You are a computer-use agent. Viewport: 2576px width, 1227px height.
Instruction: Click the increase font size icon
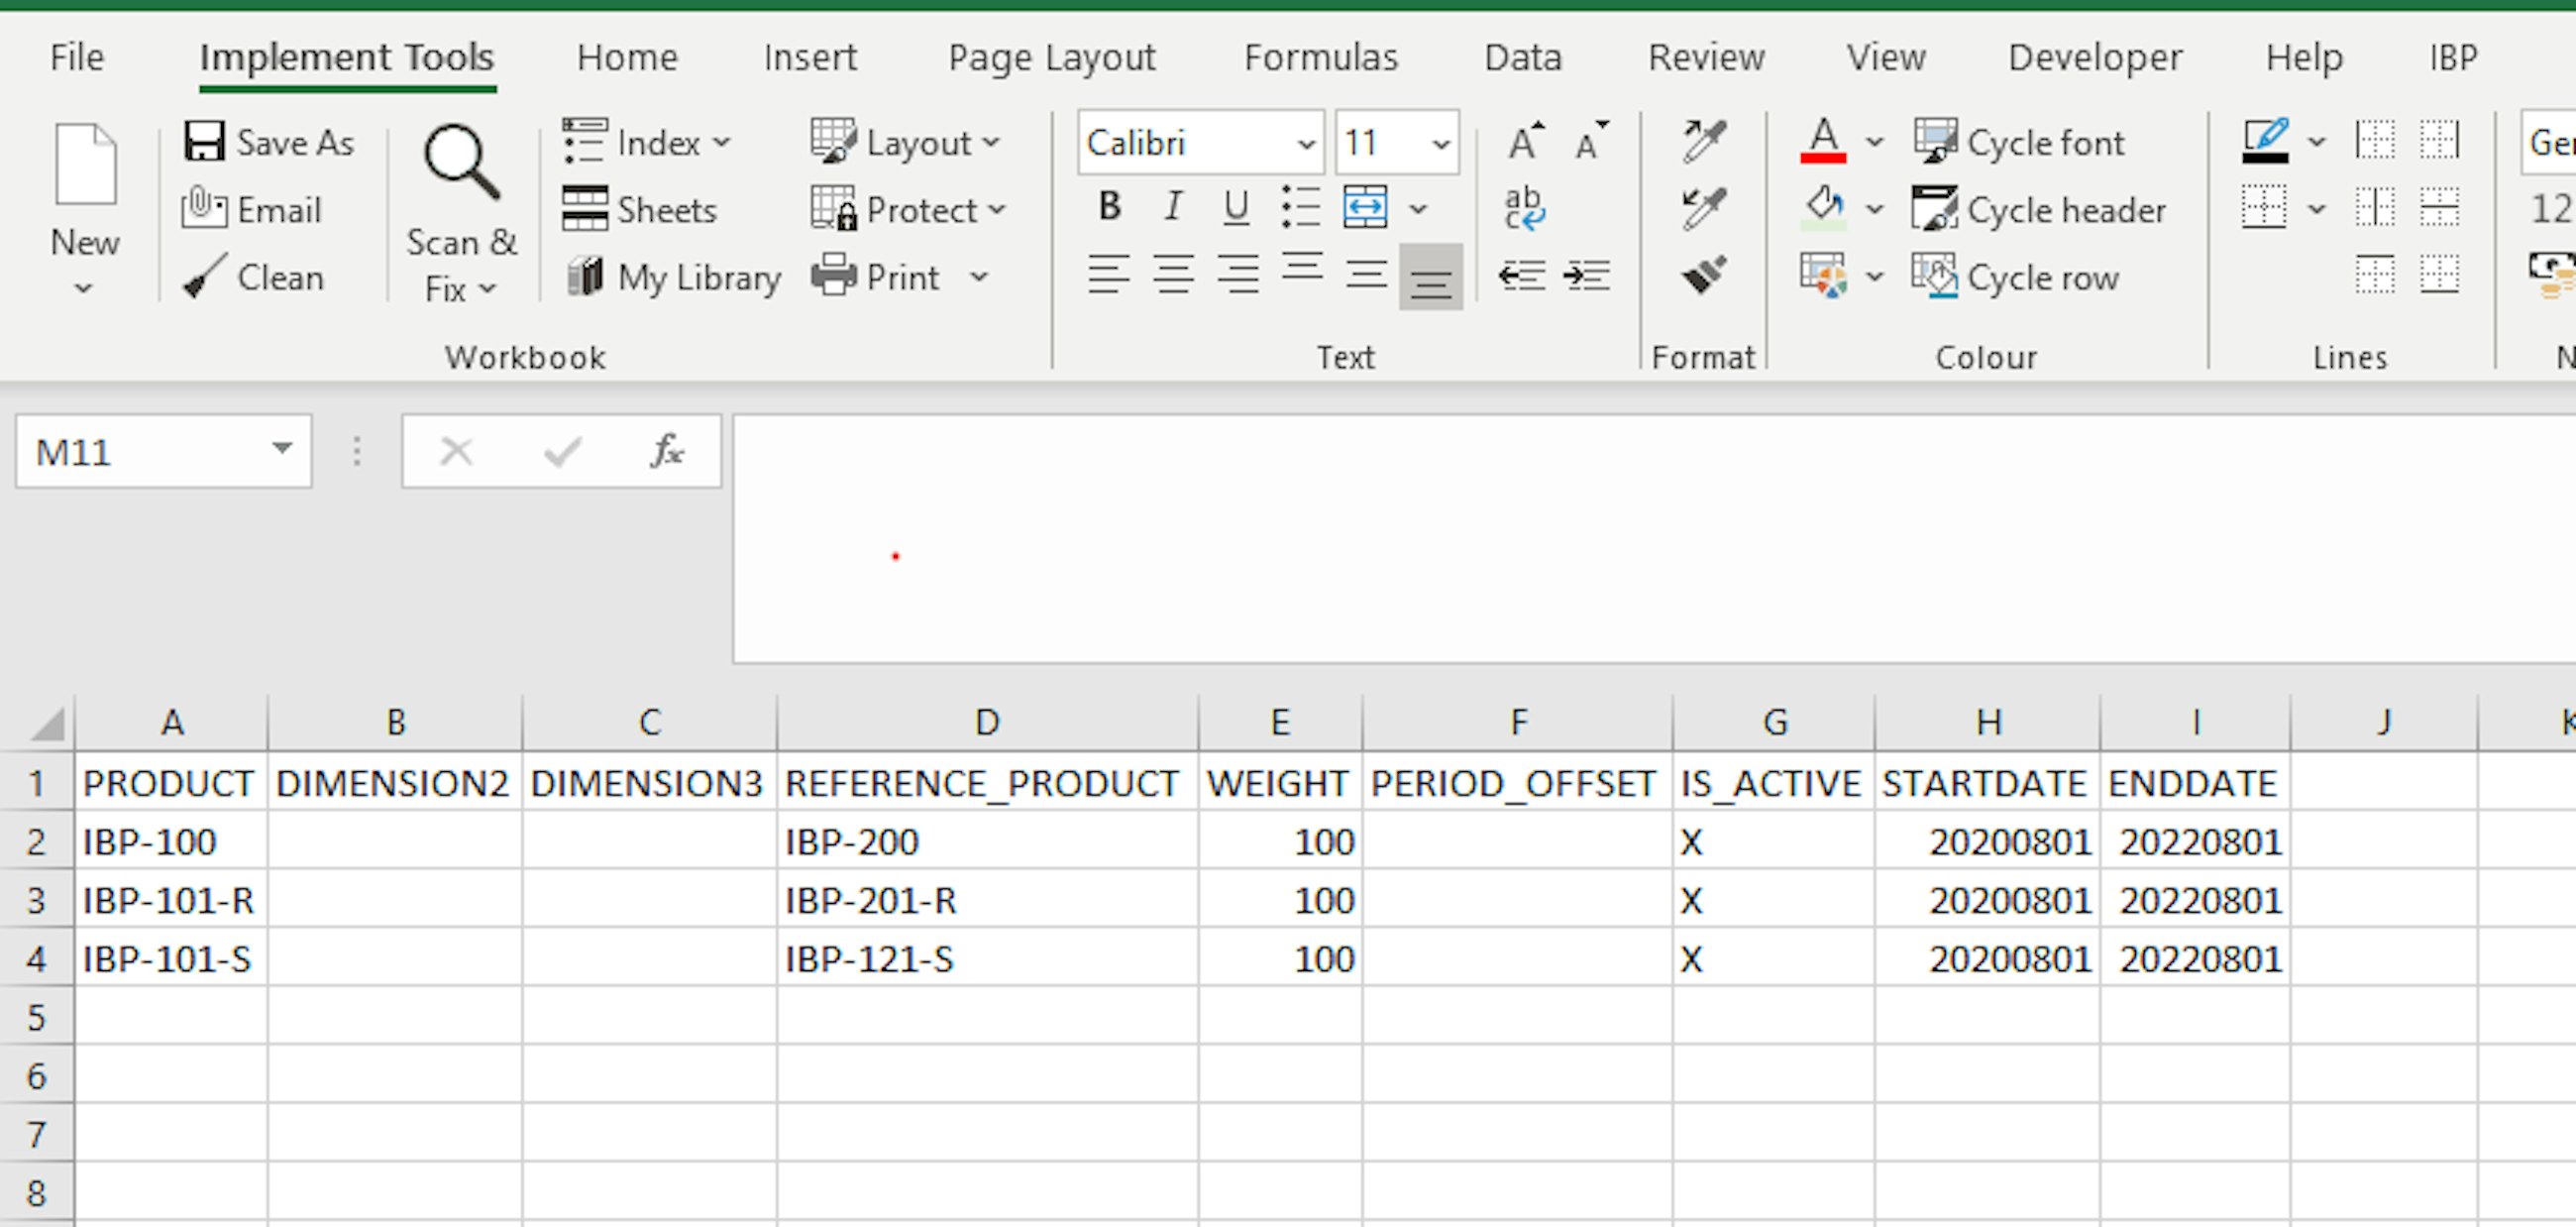point(1525,142)
